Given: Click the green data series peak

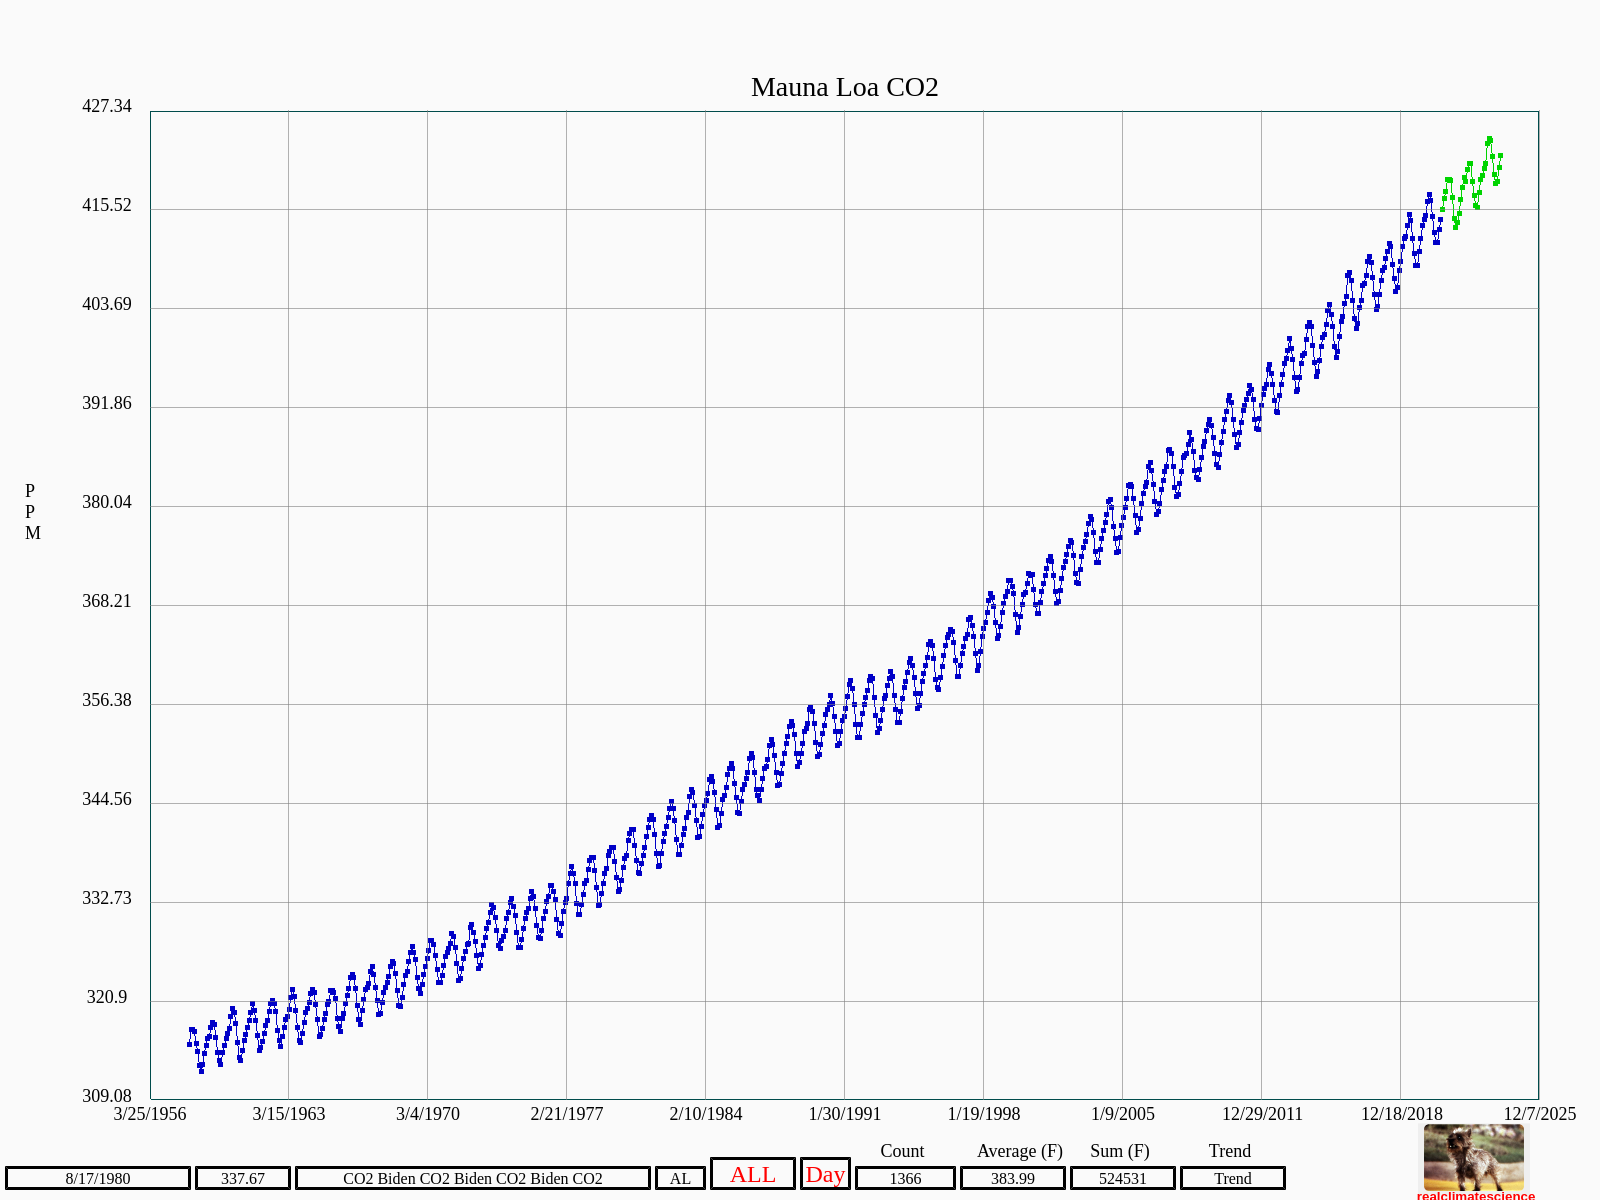Looking at the screenshot, I should pos(1489,140).
